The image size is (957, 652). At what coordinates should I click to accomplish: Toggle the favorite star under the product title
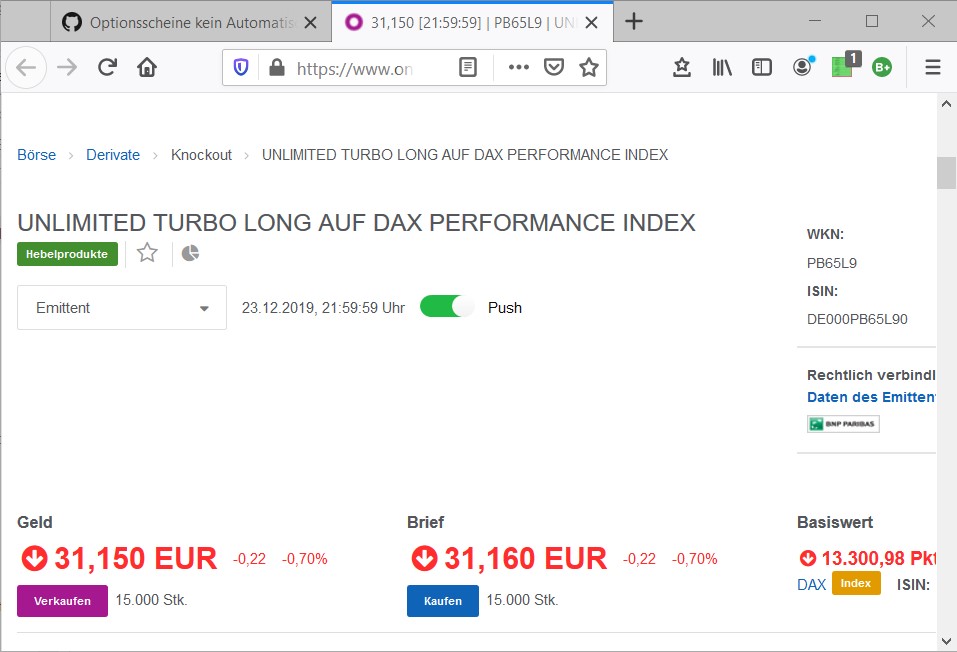coord(147,254)
